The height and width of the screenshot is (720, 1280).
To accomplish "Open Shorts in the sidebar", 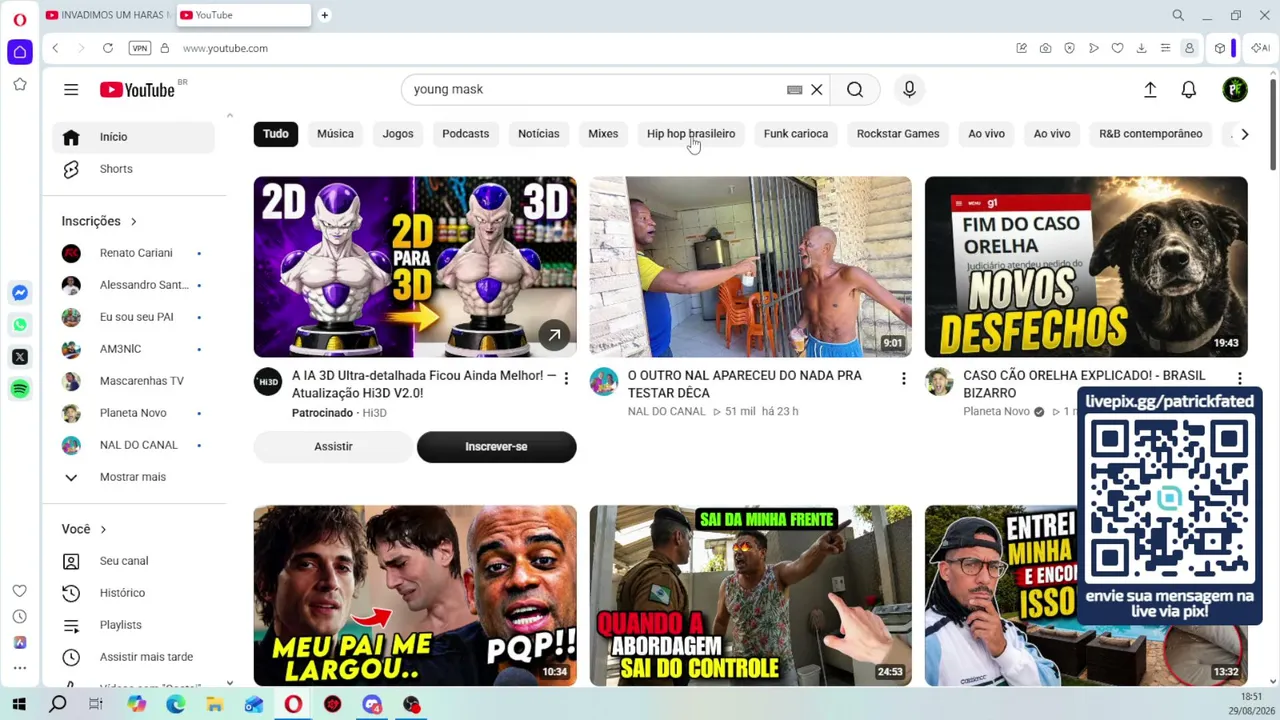I will pos(133,169).
